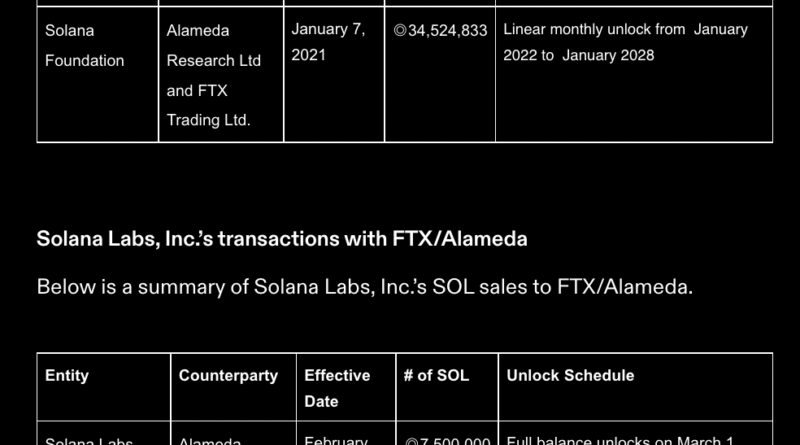
Task: Select the Alameda Research Ltd counterparty text
Action: point(213,45)
